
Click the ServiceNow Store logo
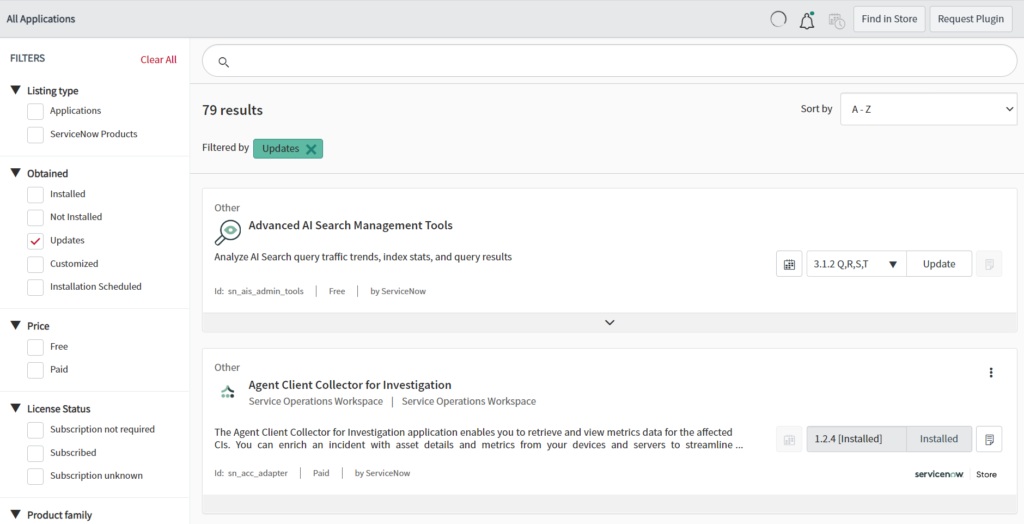pos(955,474)
